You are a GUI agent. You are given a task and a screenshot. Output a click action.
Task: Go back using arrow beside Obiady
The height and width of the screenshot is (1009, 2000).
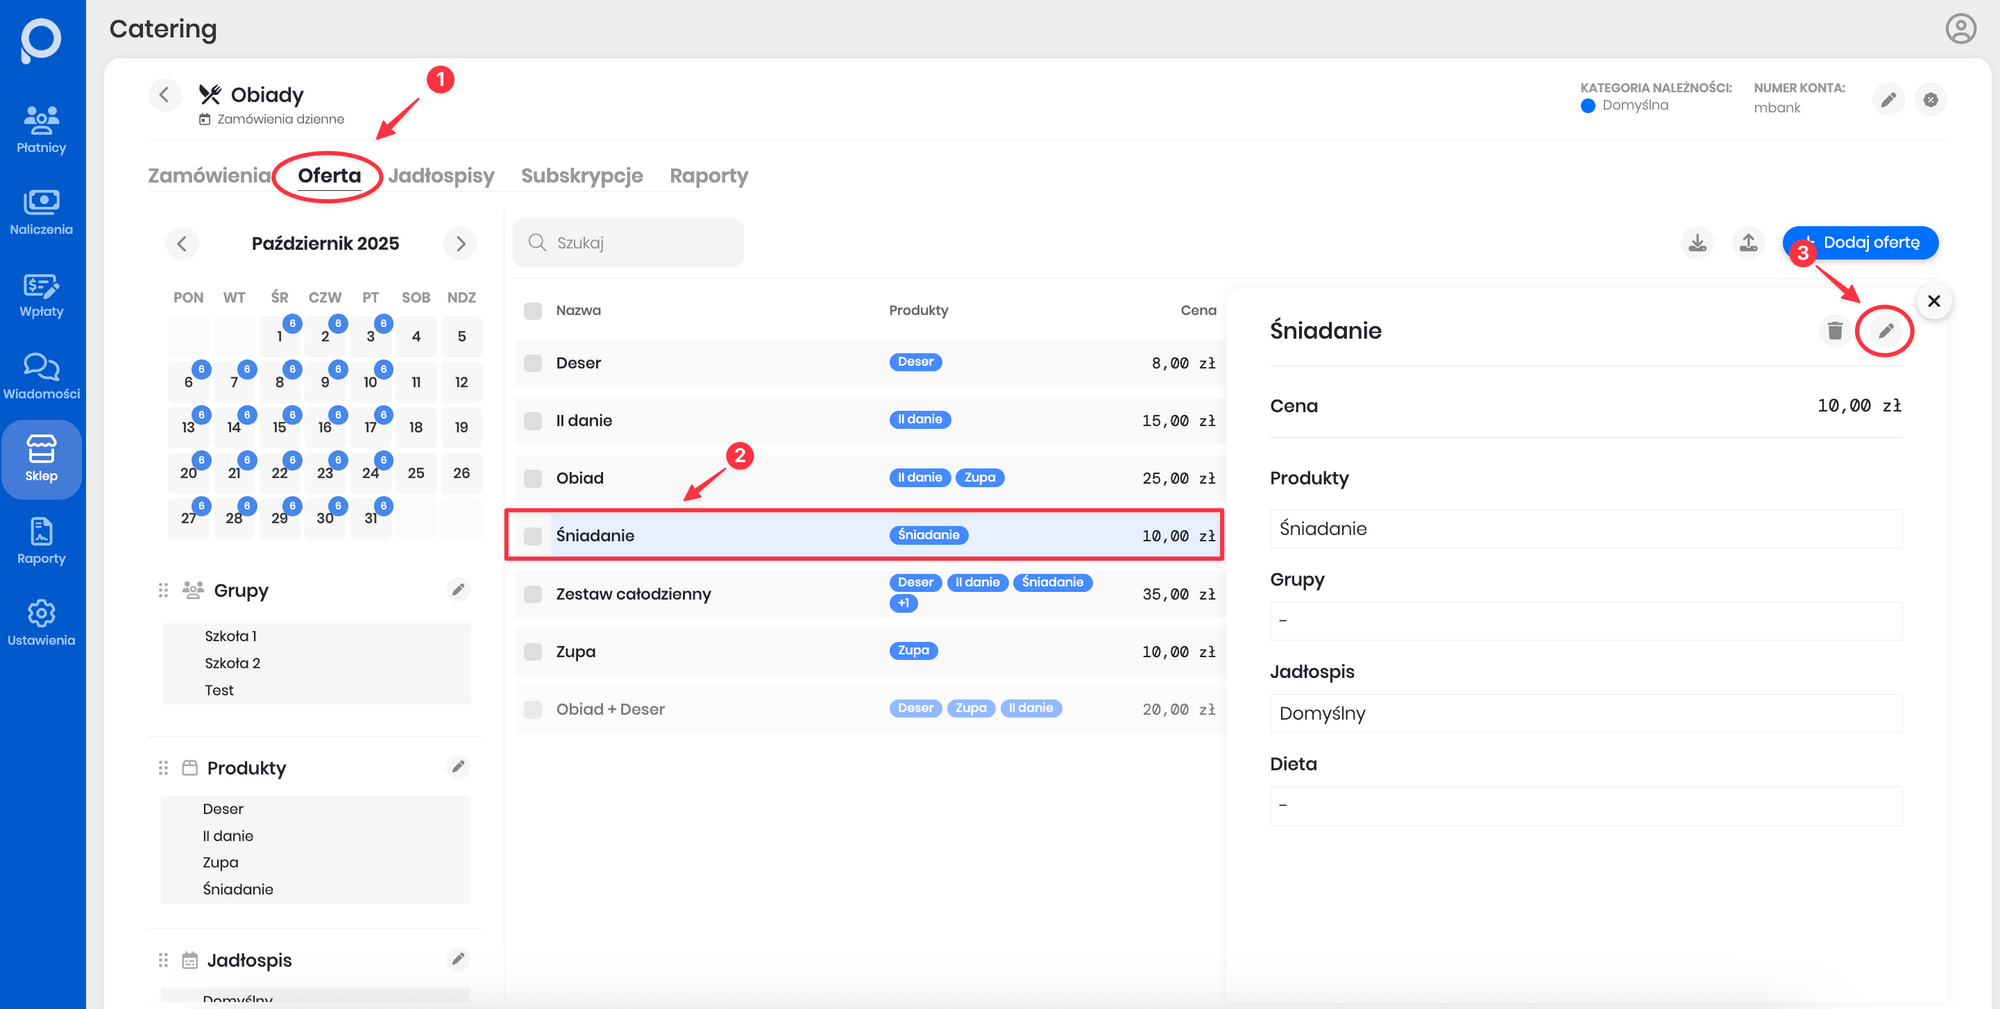165,95
